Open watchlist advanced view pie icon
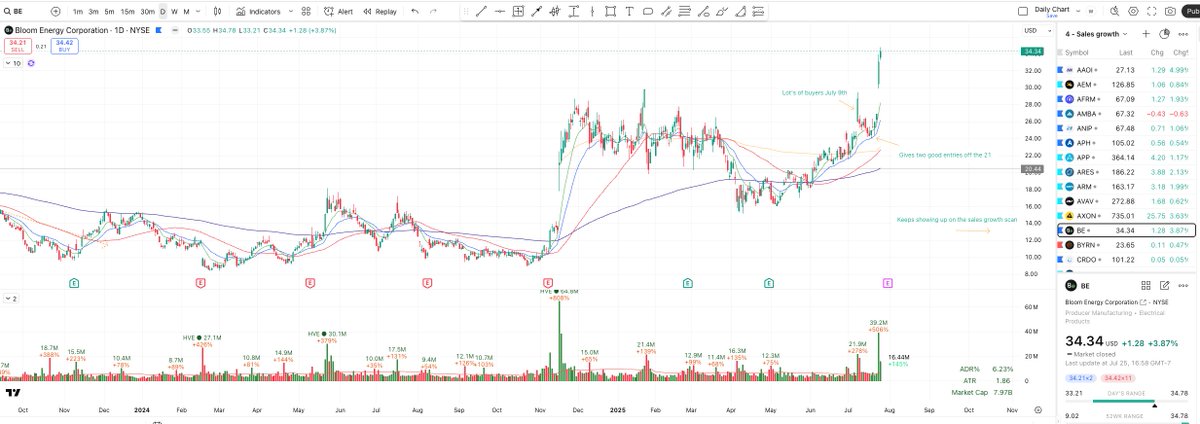1200x424 pixels. click(1164, 34)
